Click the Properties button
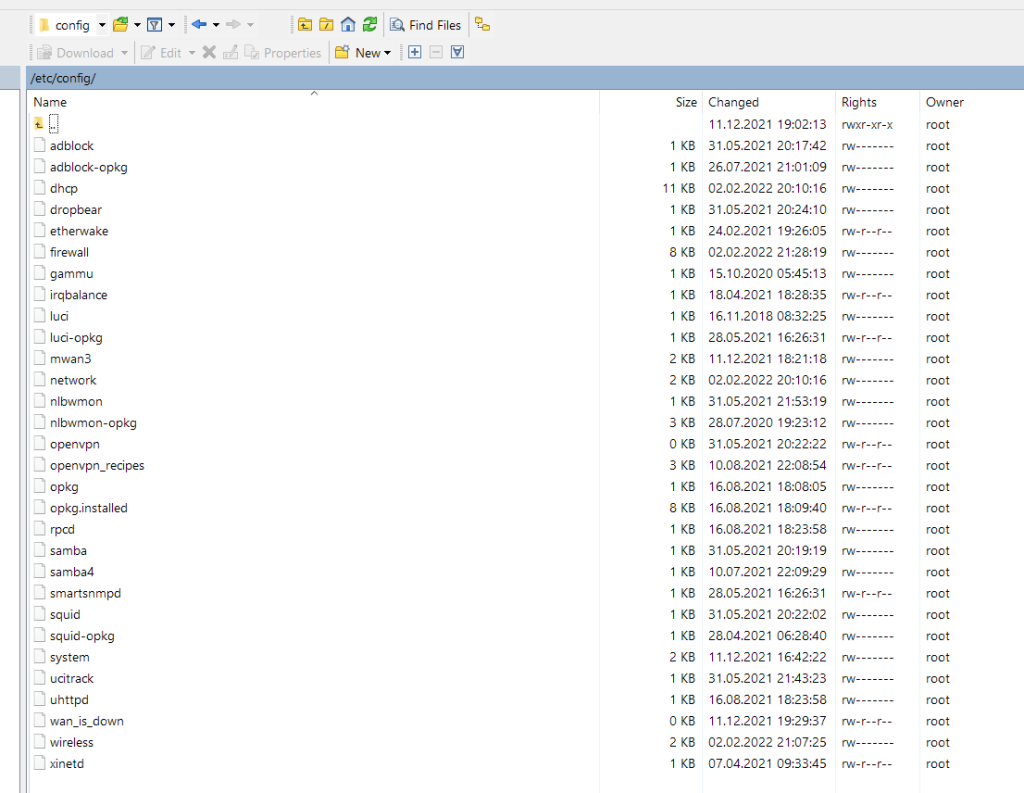 coord(283,53)
